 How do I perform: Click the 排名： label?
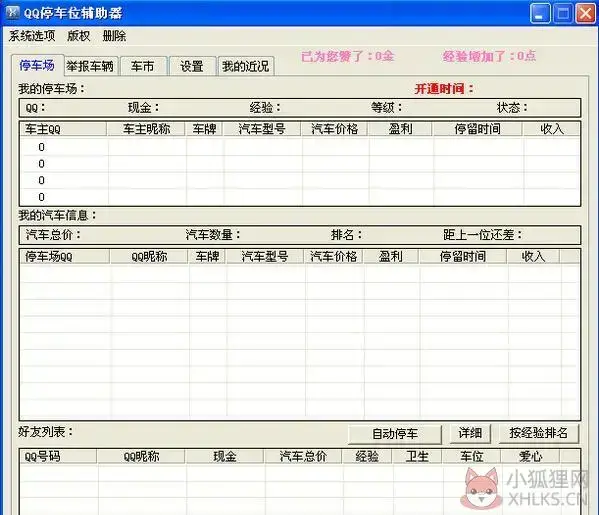(346, 235)
